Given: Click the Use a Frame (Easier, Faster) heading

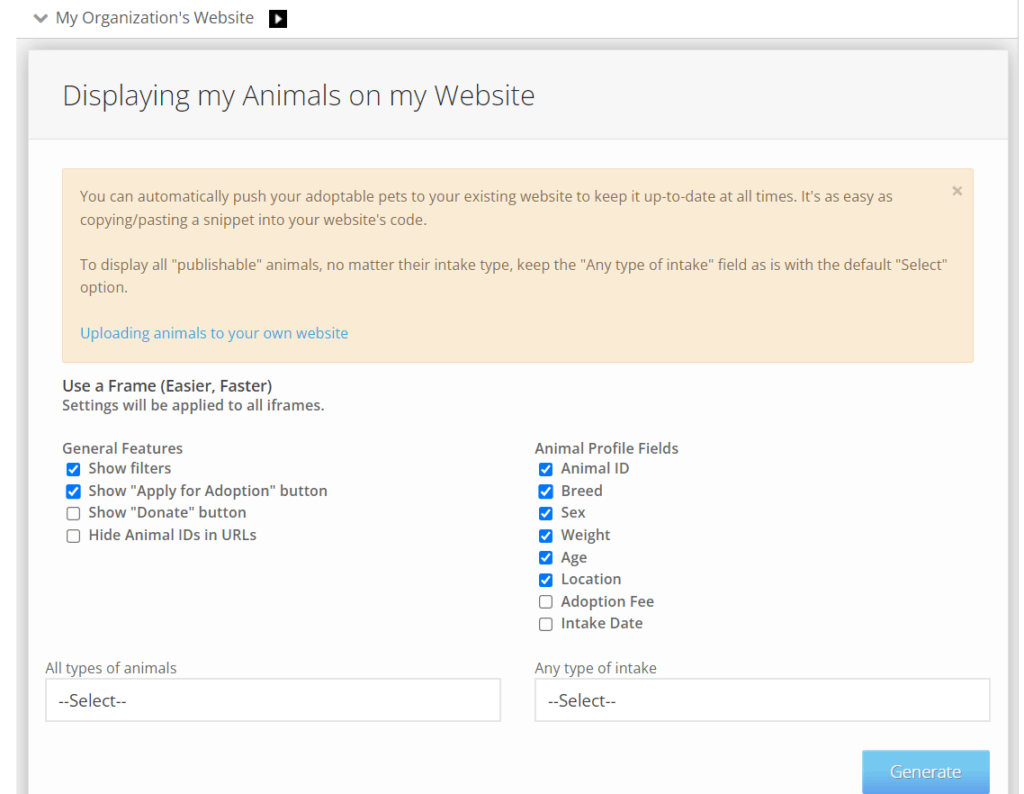Looking at the screenshot, I should [167, 386].
